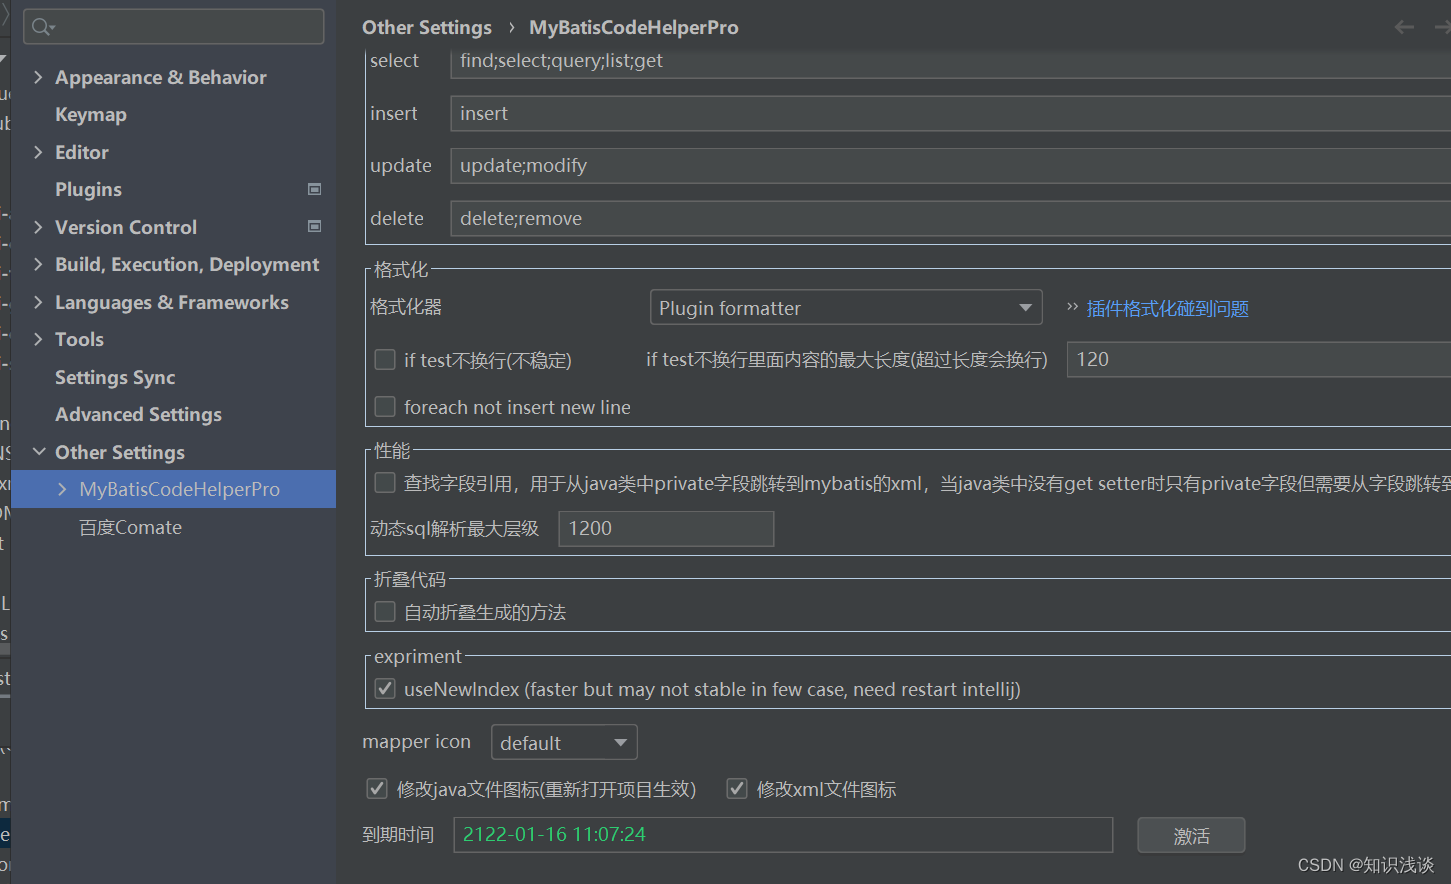
Task: Toggle 'foreach not insert new line' checkbox
Action: coord(385,407)
